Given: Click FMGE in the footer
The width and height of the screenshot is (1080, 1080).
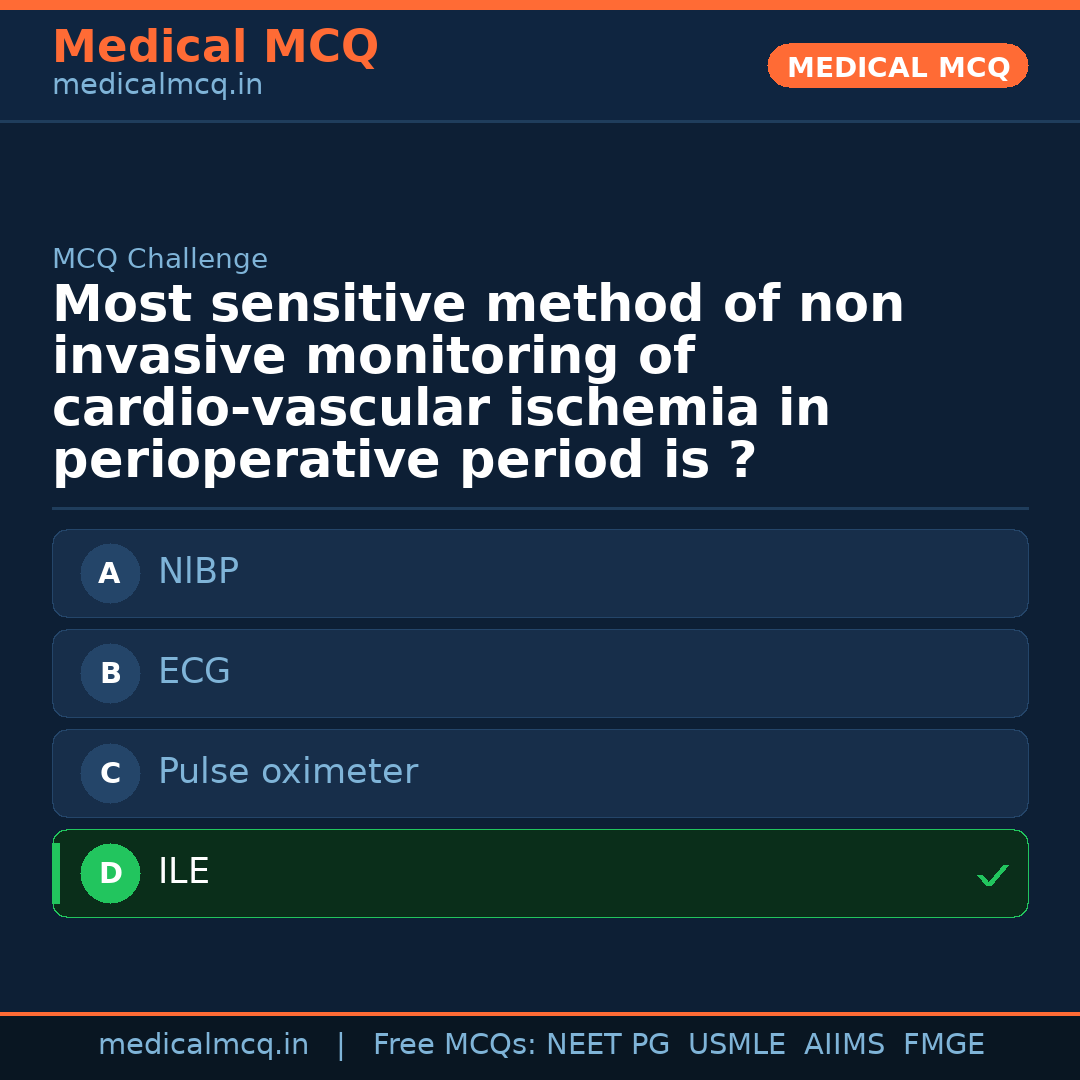Looking at the screenshot, I should pyautogui.click(x=944, y=1045).
